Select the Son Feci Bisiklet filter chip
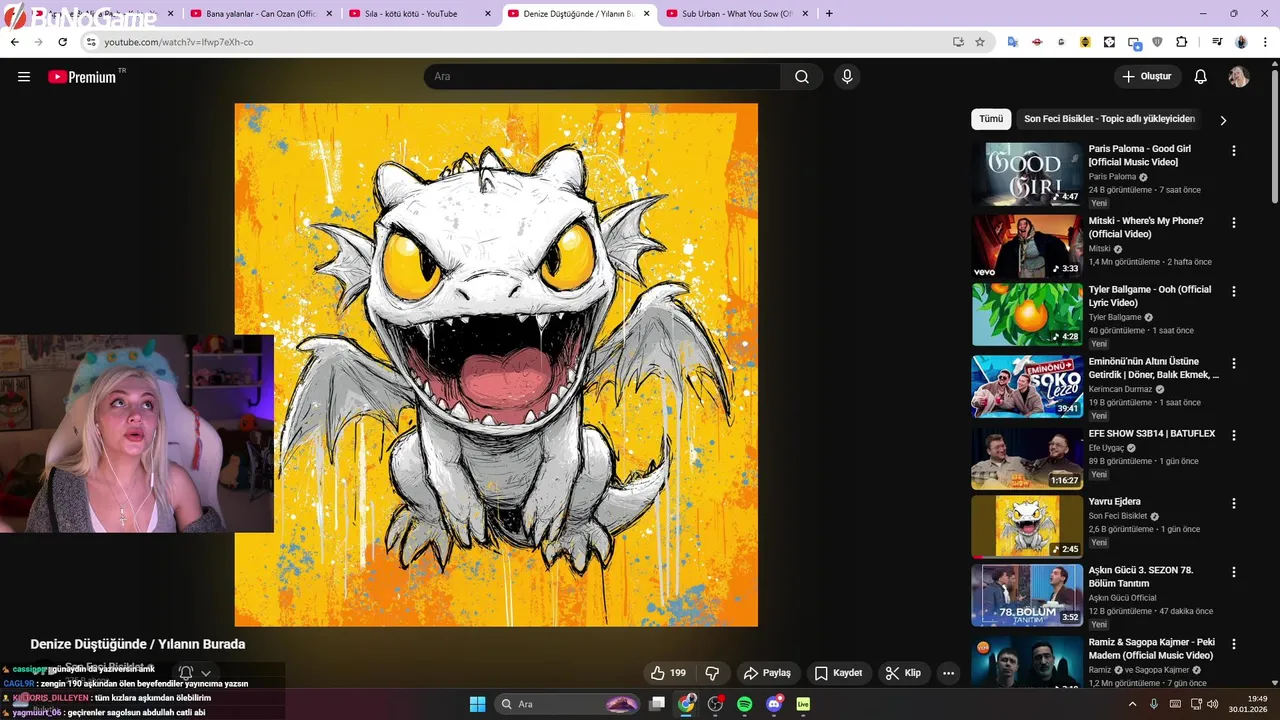 click(1109, 119)
